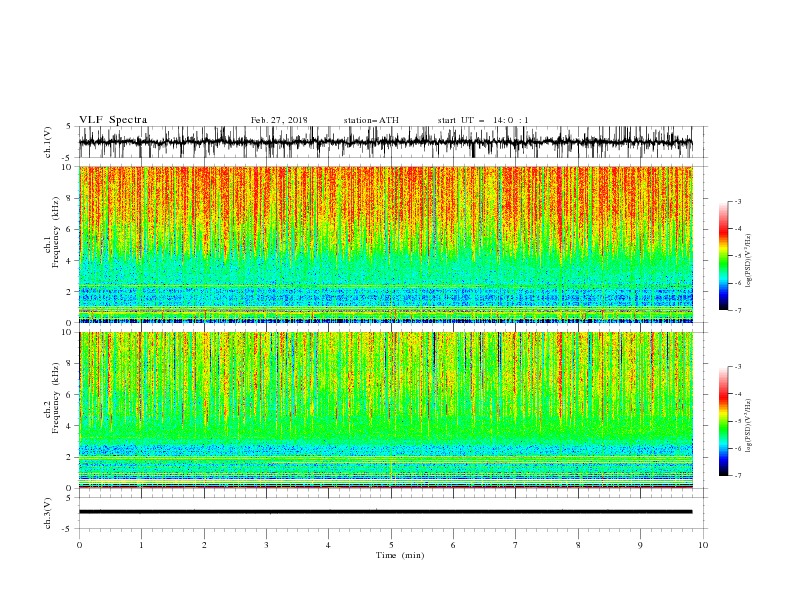The image size is (792, 612).
Task: Click the ch.1 color bar log(PSD) label
Action: (748, 261)
